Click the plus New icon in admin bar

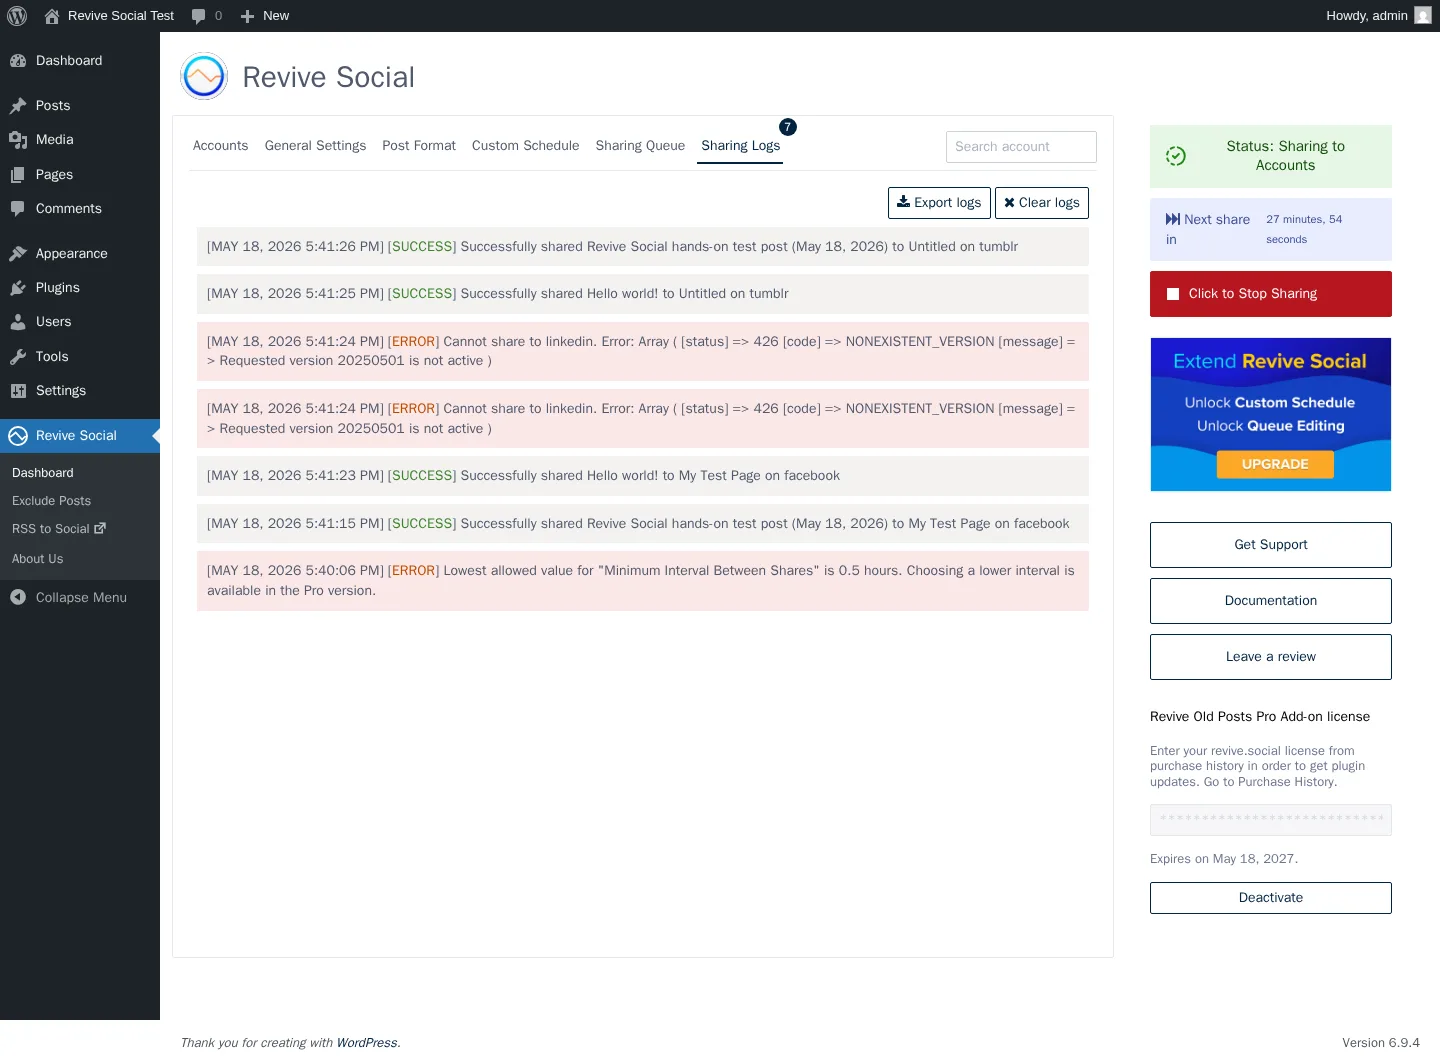247,16
